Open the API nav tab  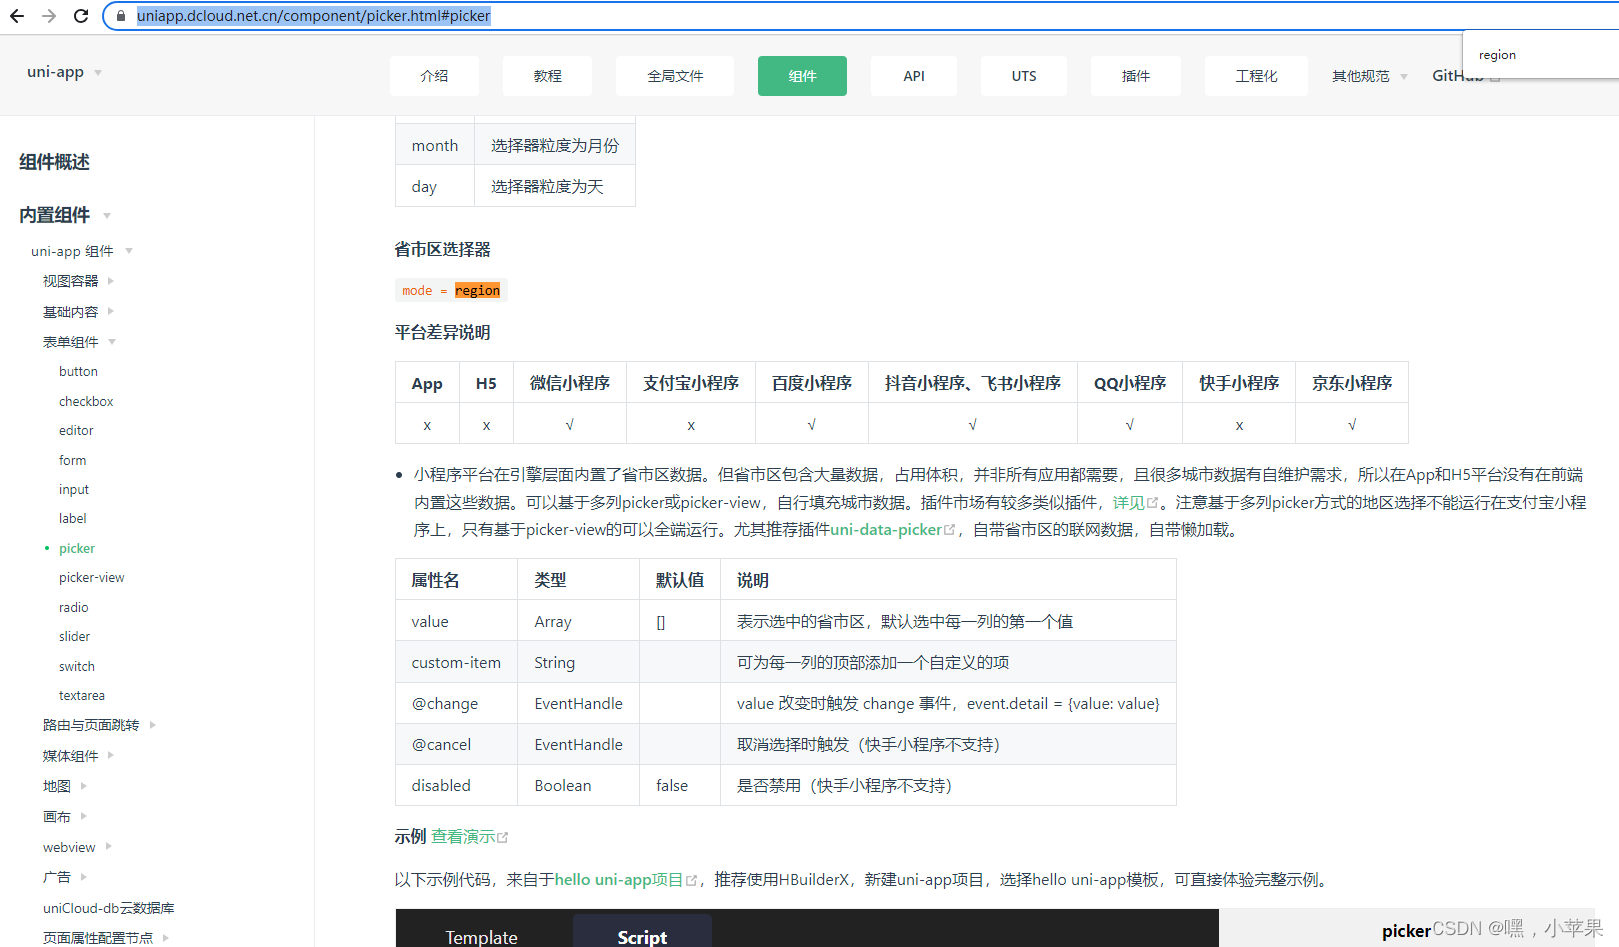coord(914,76)
